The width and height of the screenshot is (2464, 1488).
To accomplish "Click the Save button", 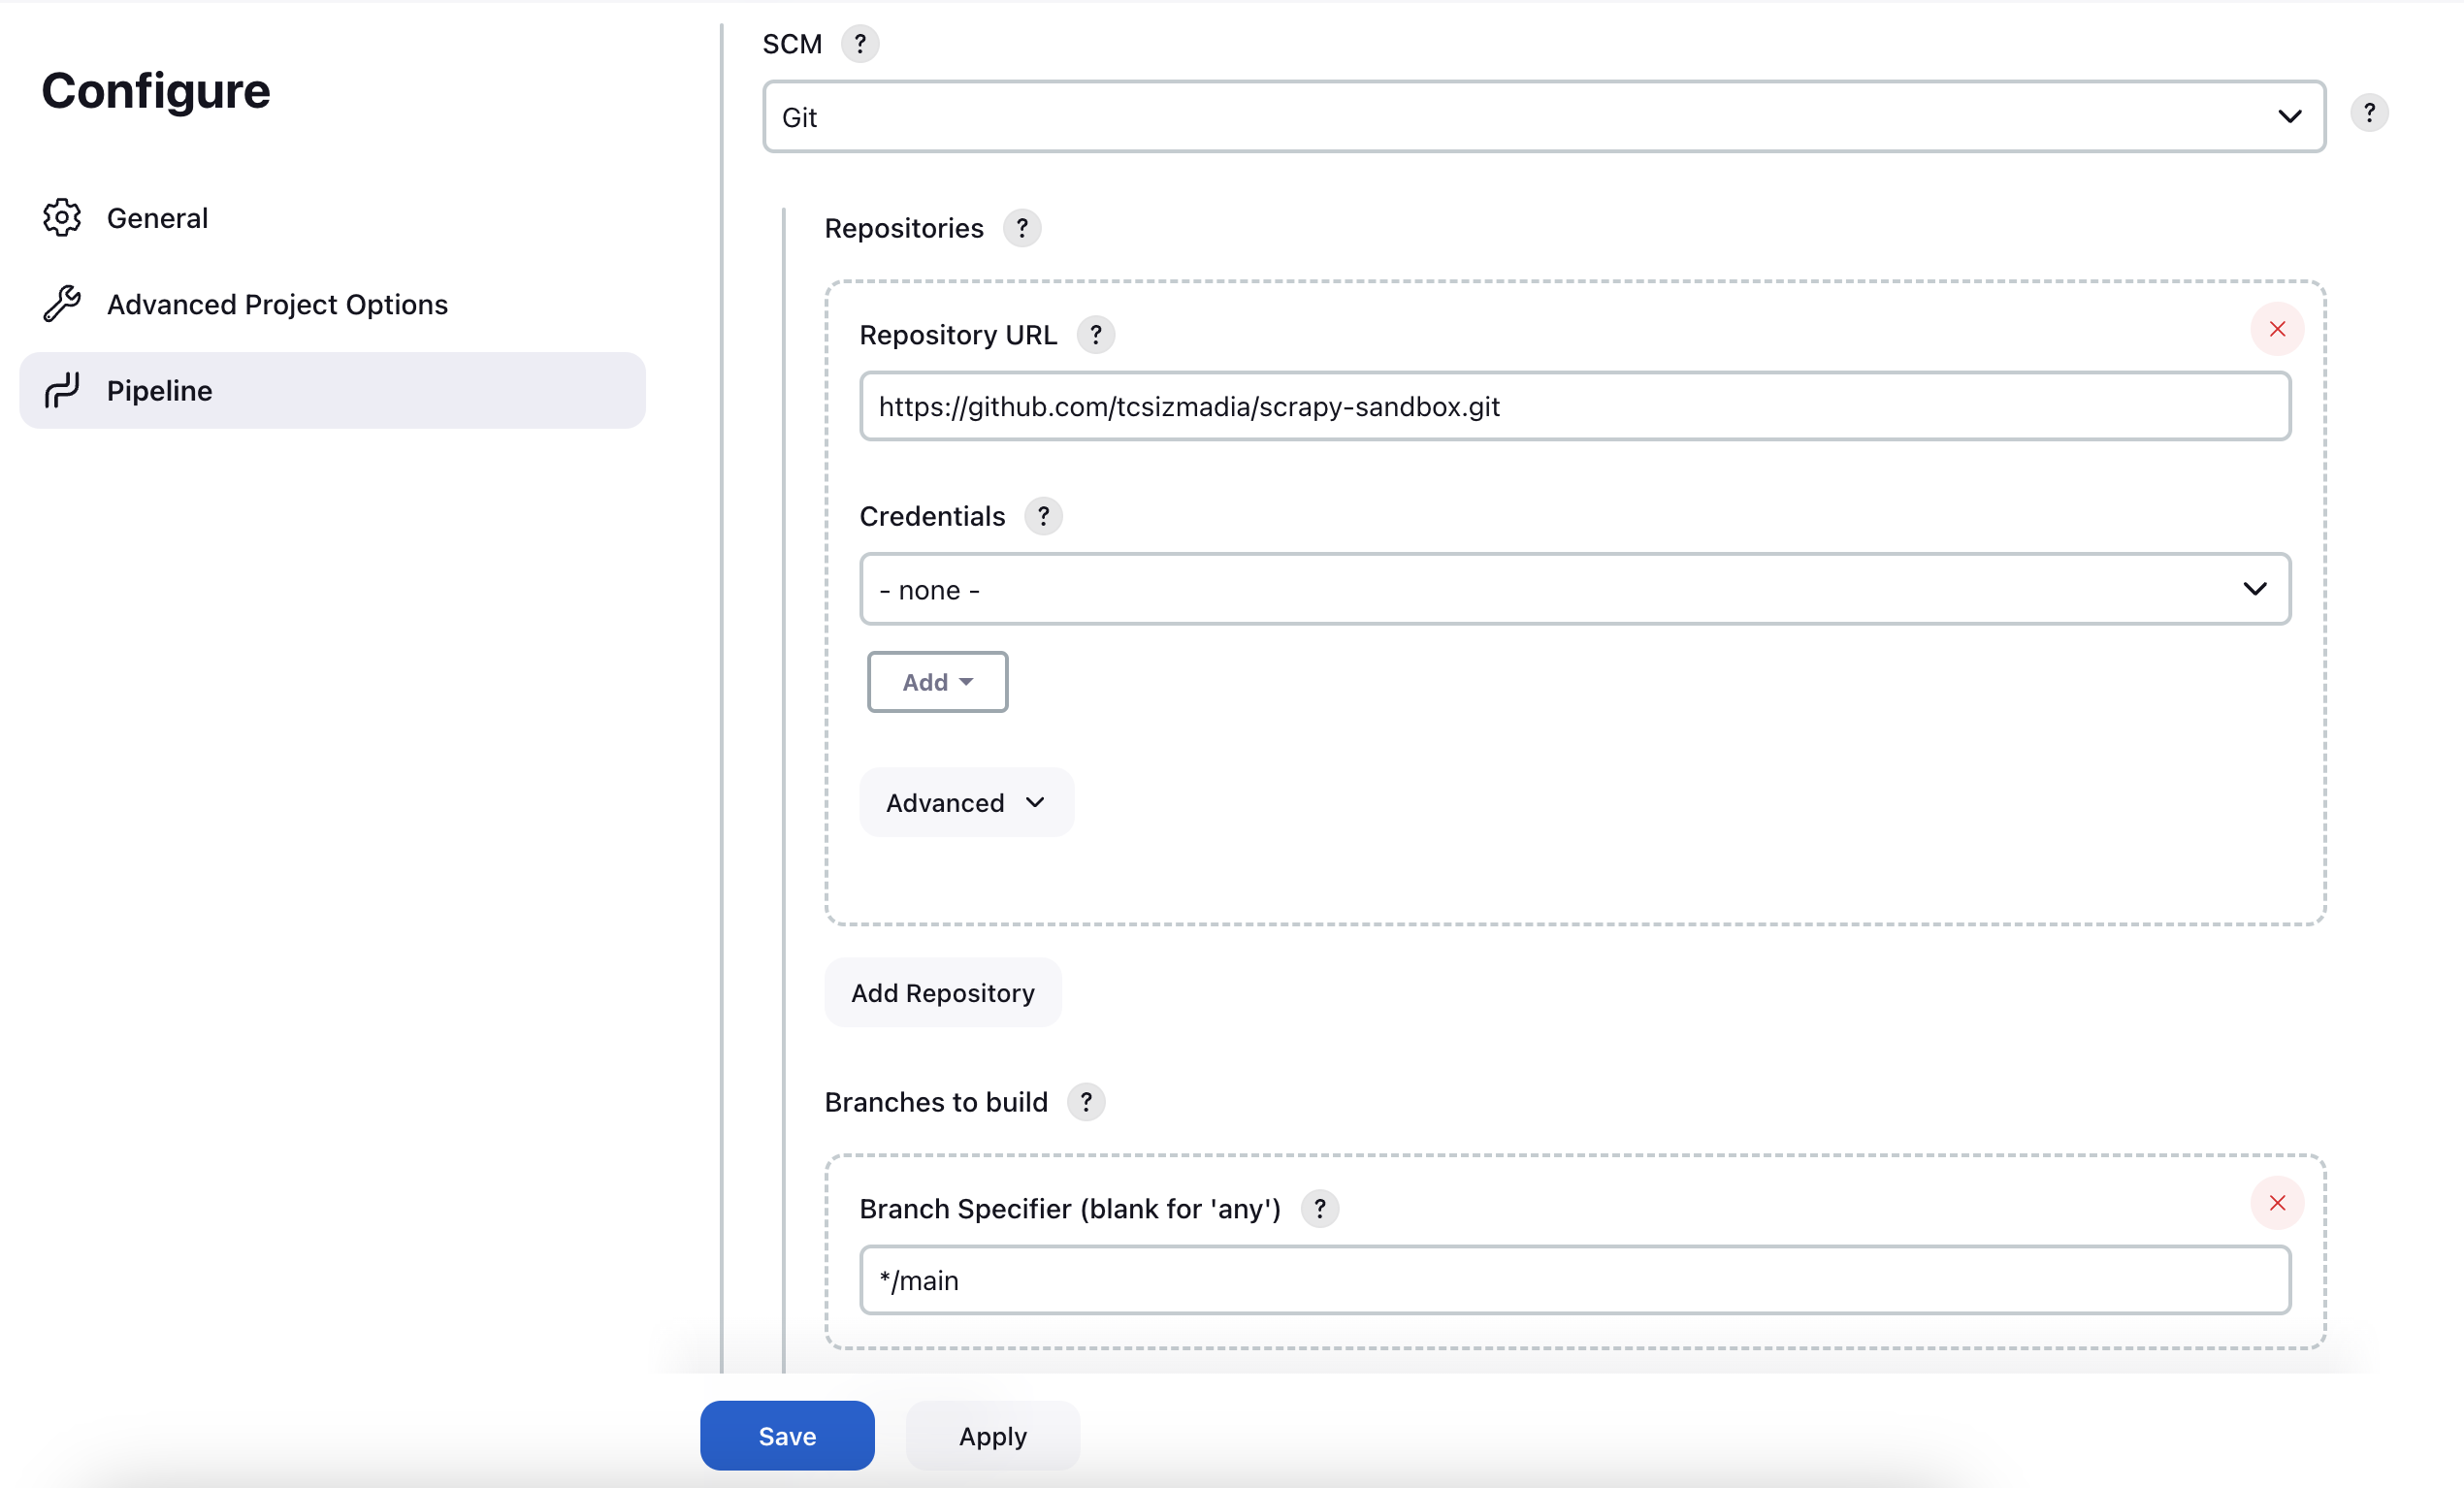I will (x=787, y=1436).
